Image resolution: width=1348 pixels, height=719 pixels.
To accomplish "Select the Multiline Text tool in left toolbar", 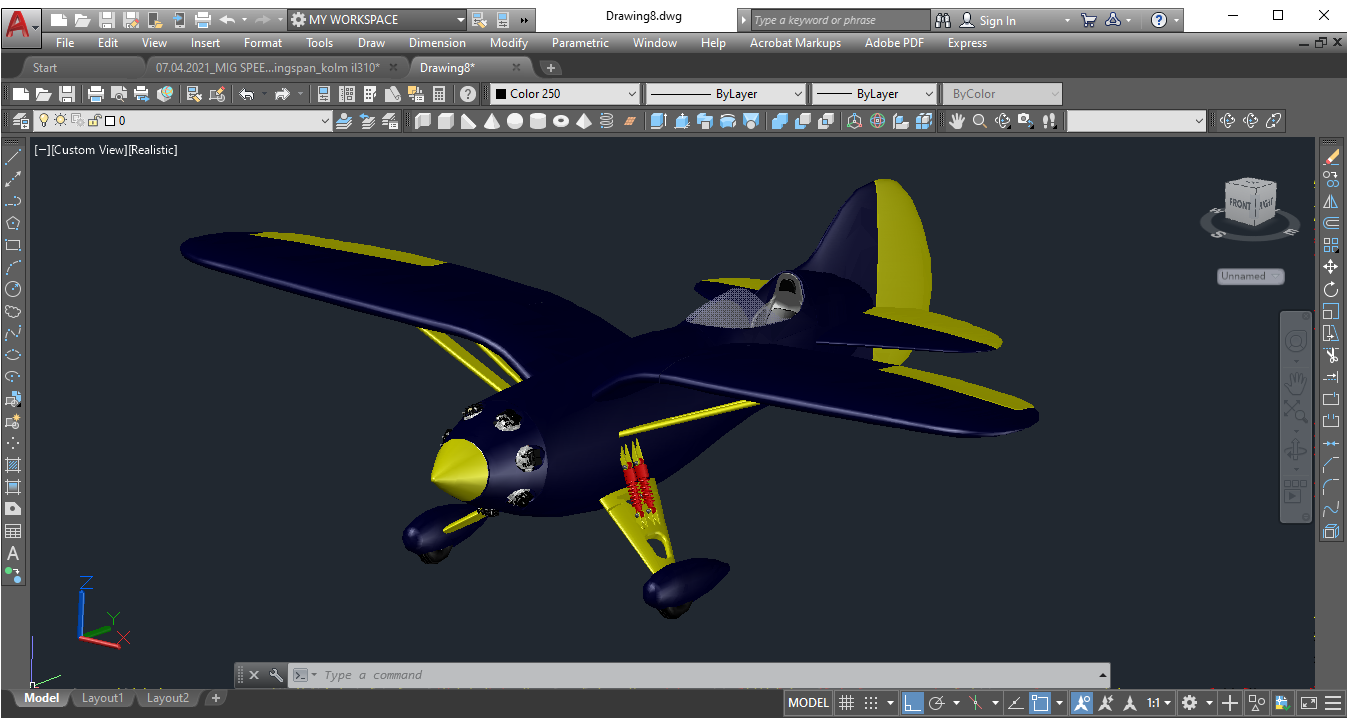I will coord(13,553).
